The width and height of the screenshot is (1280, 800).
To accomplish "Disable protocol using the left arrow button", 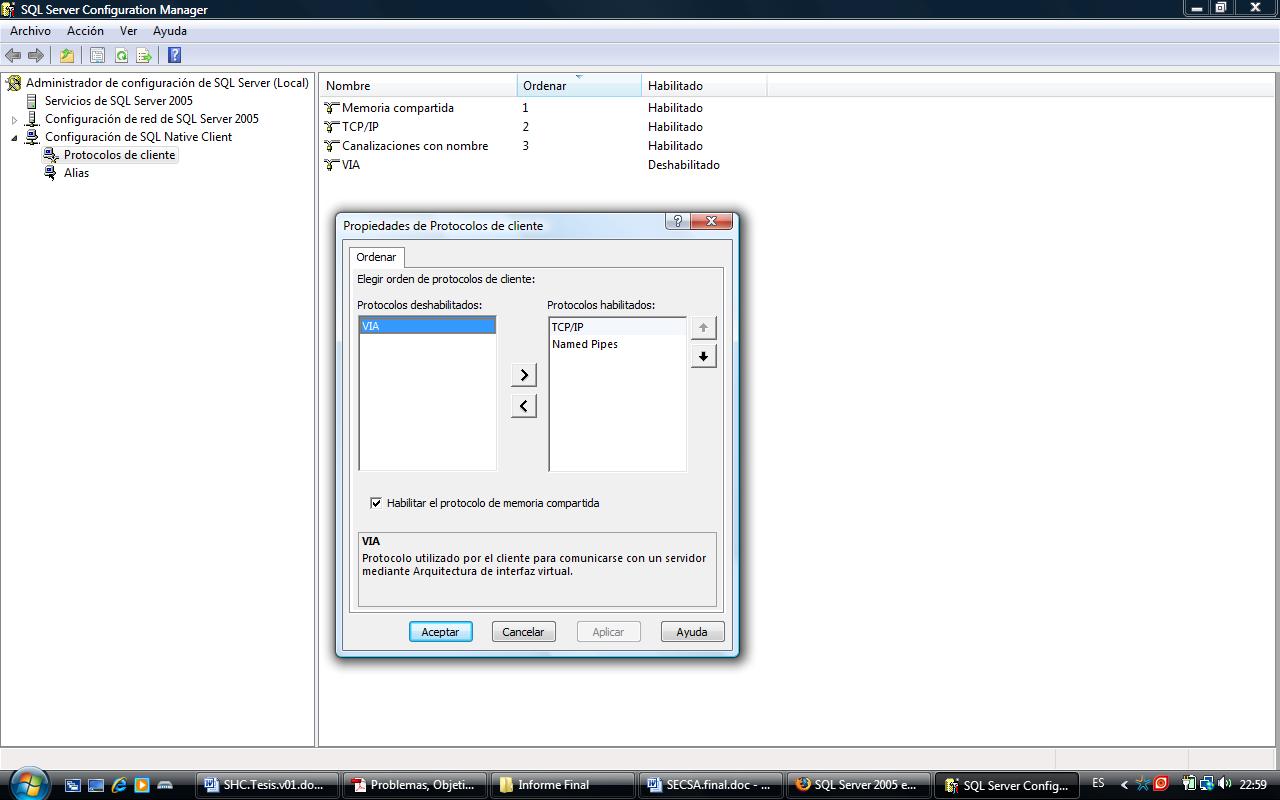I will 523,406.
